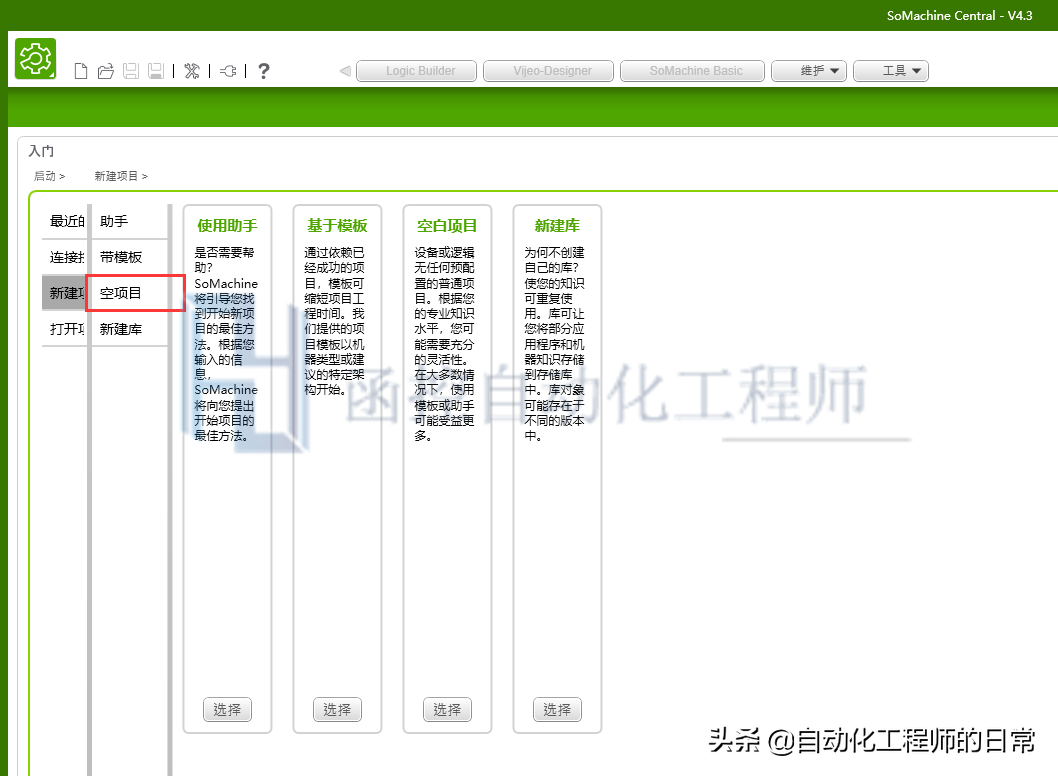Click the plug connect icon
Viewport: 1058px width, 776px height.
click(x=228, y=71)
